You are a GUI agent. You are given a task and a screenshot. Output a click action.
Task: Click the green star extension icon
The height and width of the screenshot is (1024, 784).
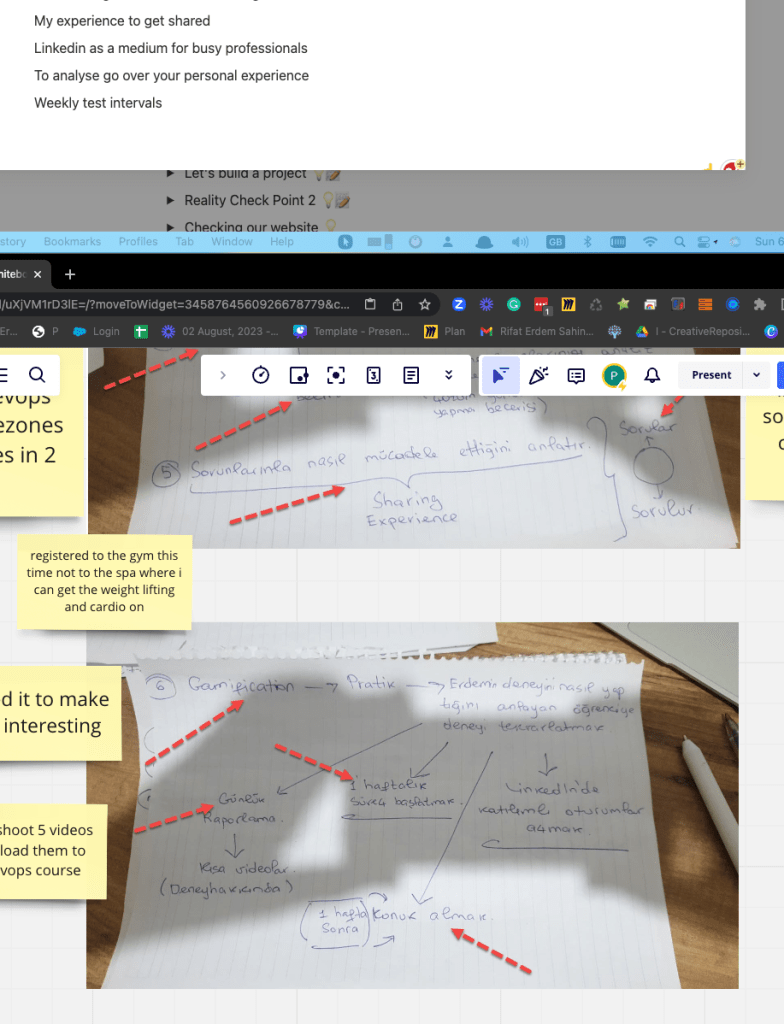point(623,304)
